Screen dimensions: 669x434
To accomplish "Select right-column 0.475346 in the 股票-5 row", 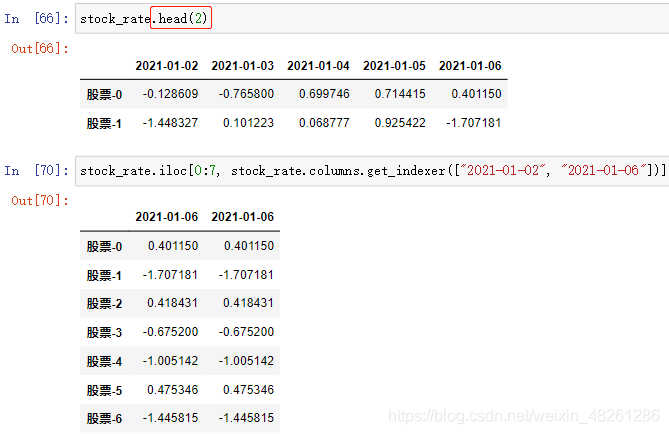I will [248, 390].
